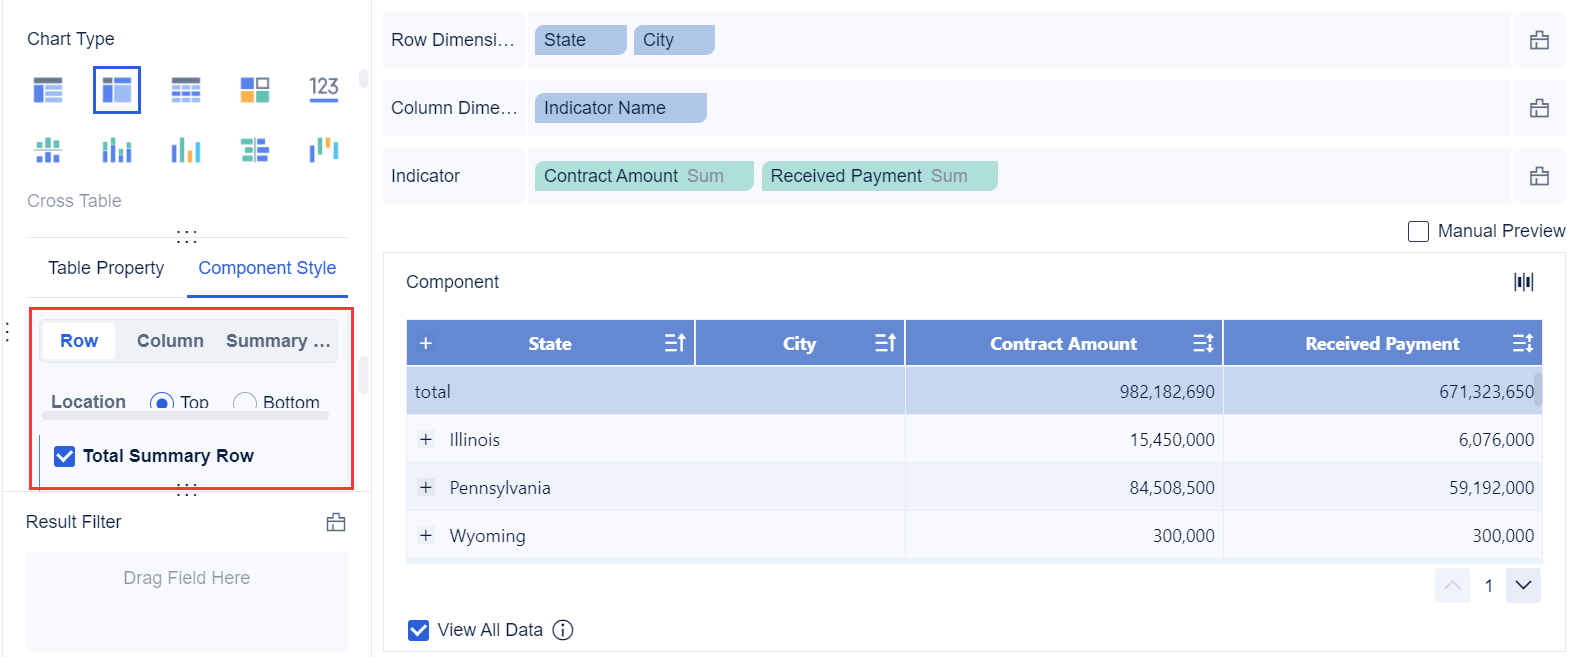Click the color table chart type icon
1578x657 pixels.
[255, 90]
